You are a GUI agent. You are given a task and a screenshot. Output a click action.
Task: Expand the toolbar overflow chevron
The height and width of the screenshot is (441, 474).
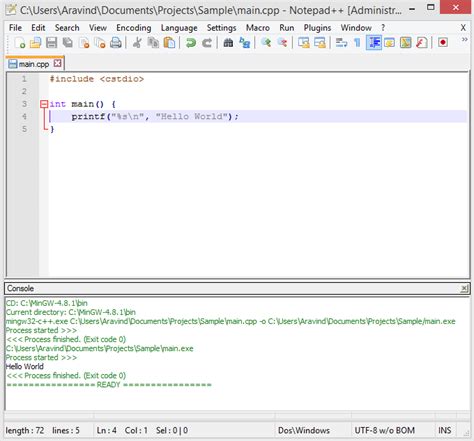coord(464,40)
